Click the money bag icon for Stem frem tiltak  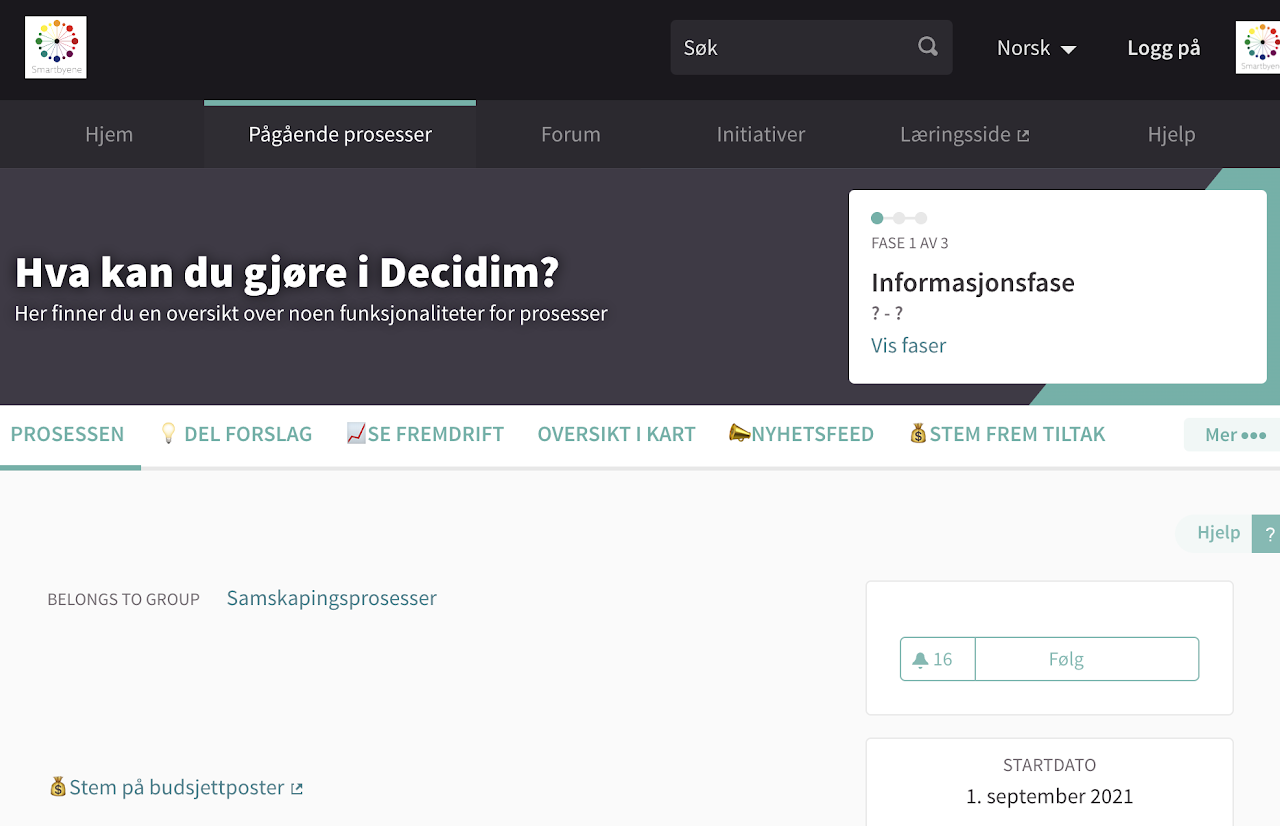point(918,433)
